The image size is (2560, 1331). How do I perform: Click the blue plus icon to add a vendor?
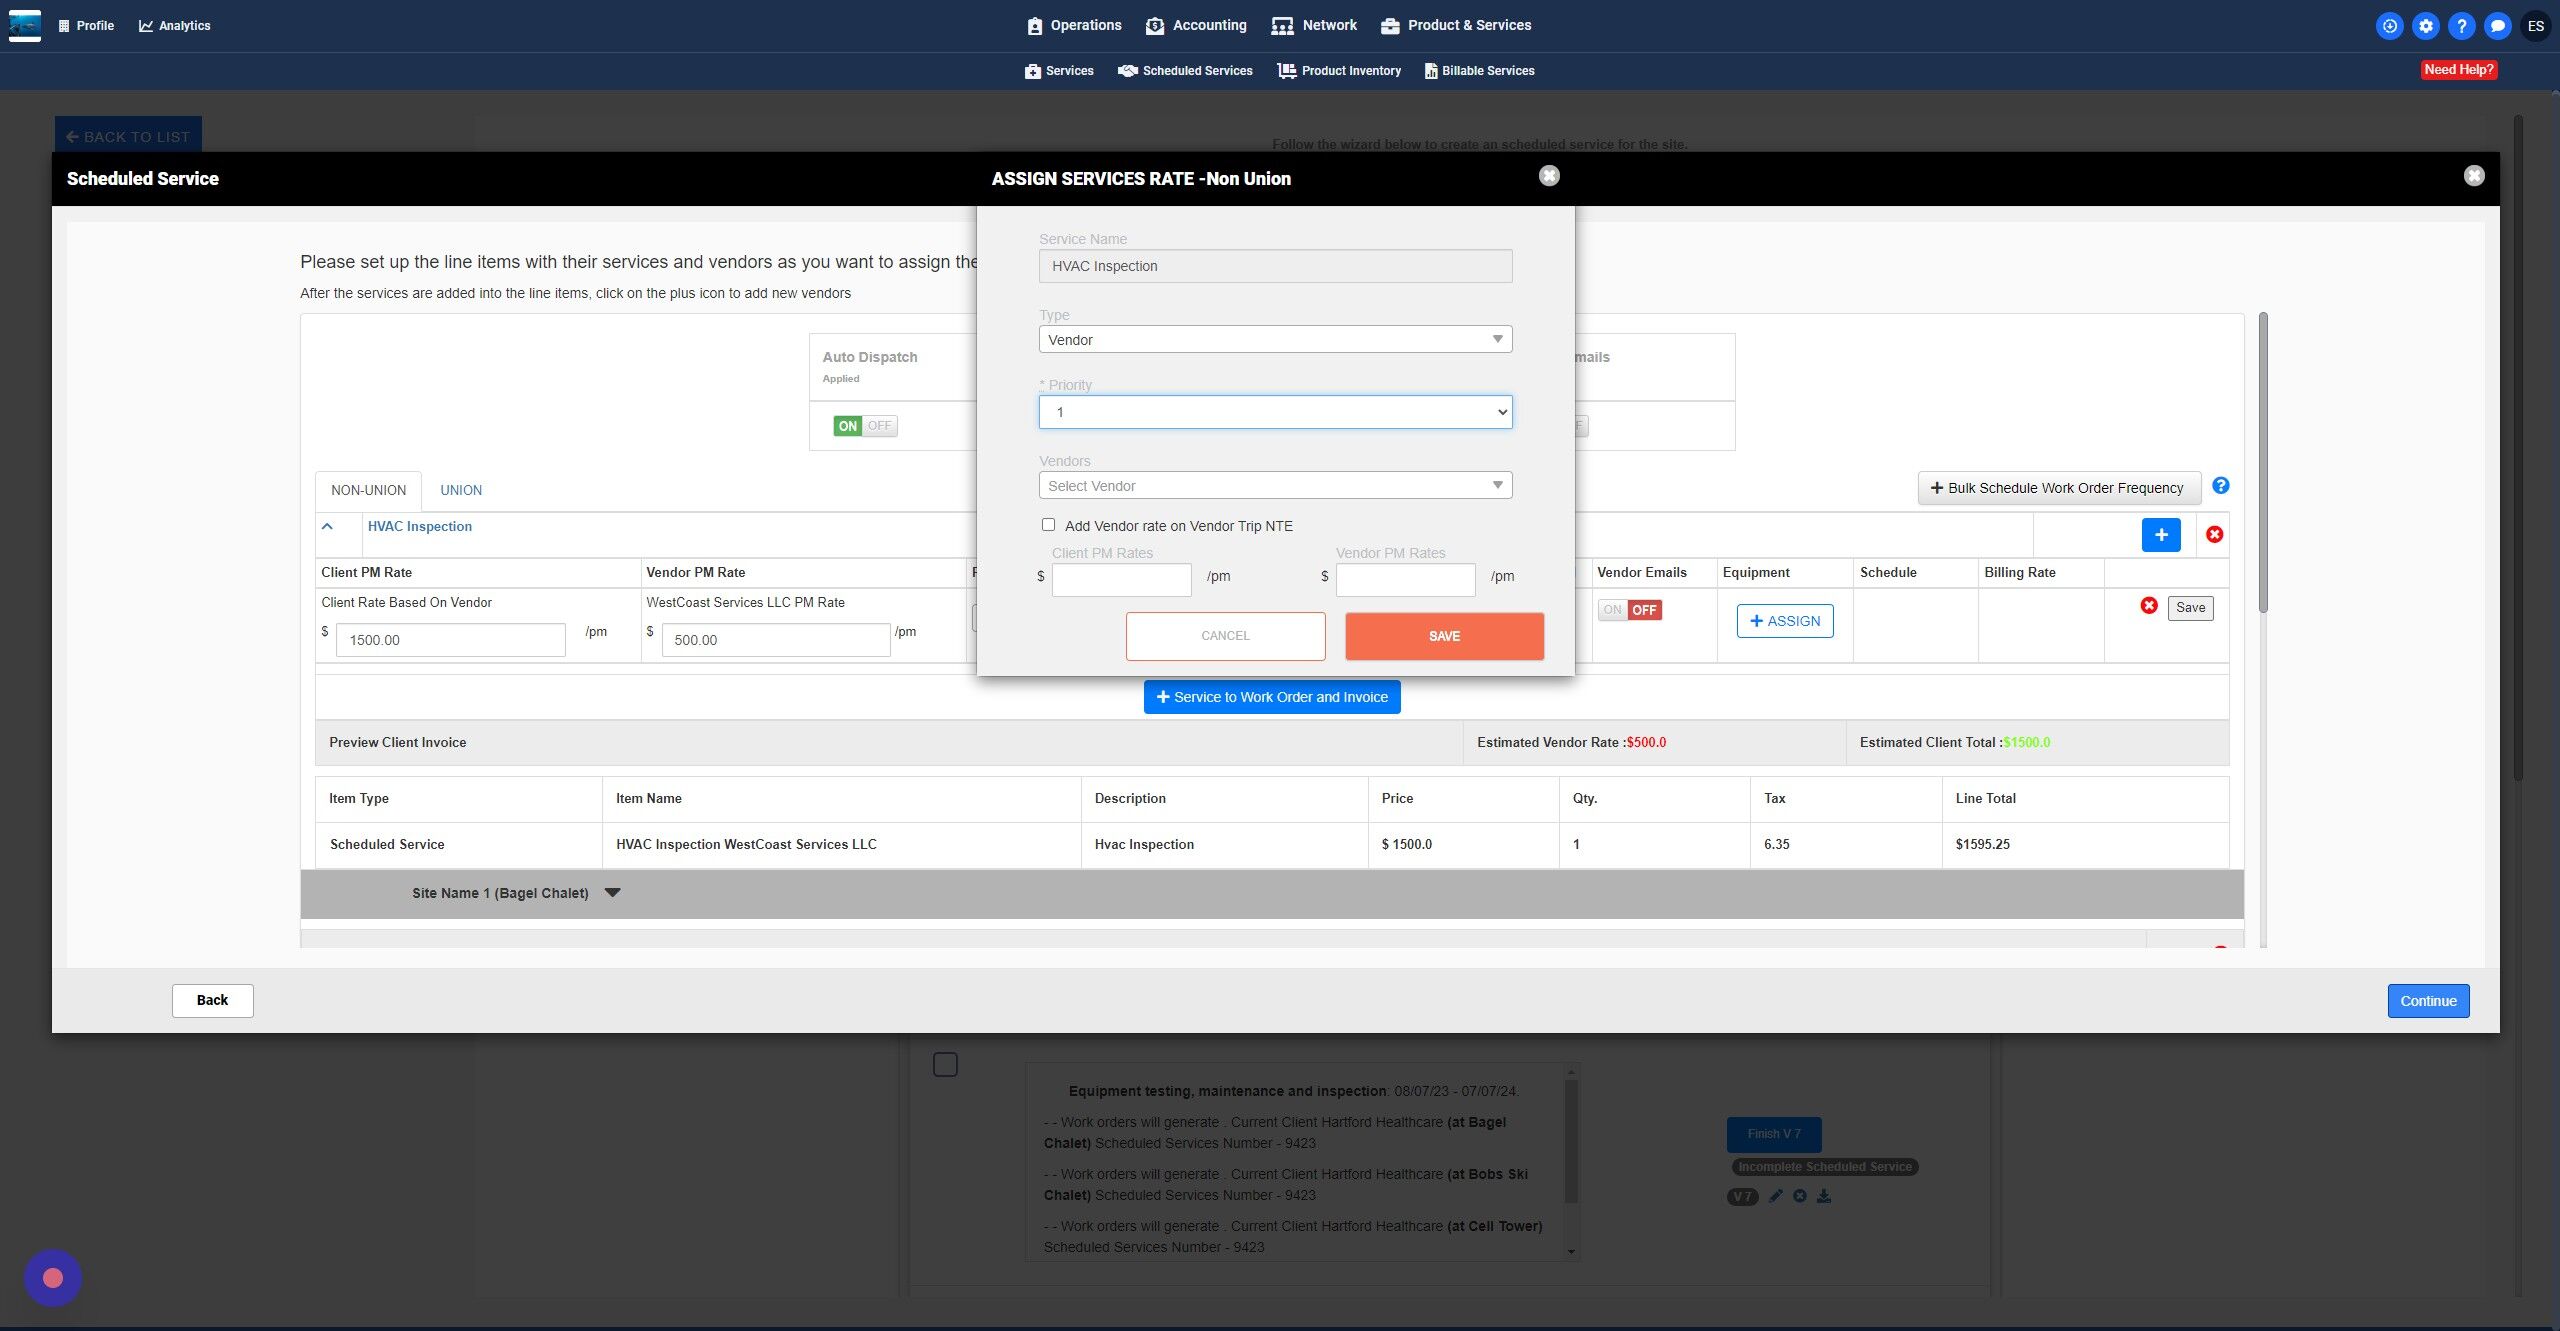click(2160, 535)
